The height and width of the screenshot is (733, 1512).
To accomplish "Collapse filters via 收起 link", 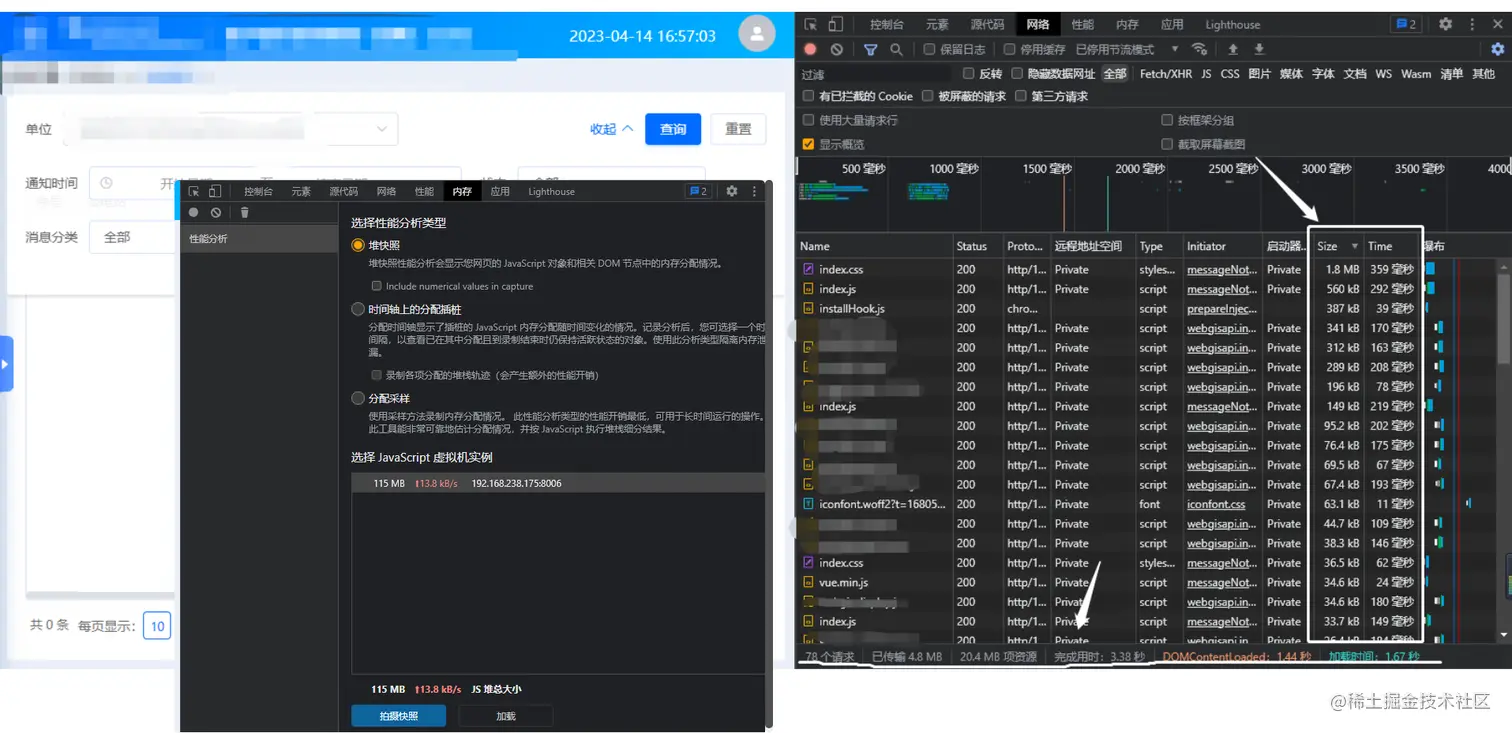I will click(x=611, y=129).
